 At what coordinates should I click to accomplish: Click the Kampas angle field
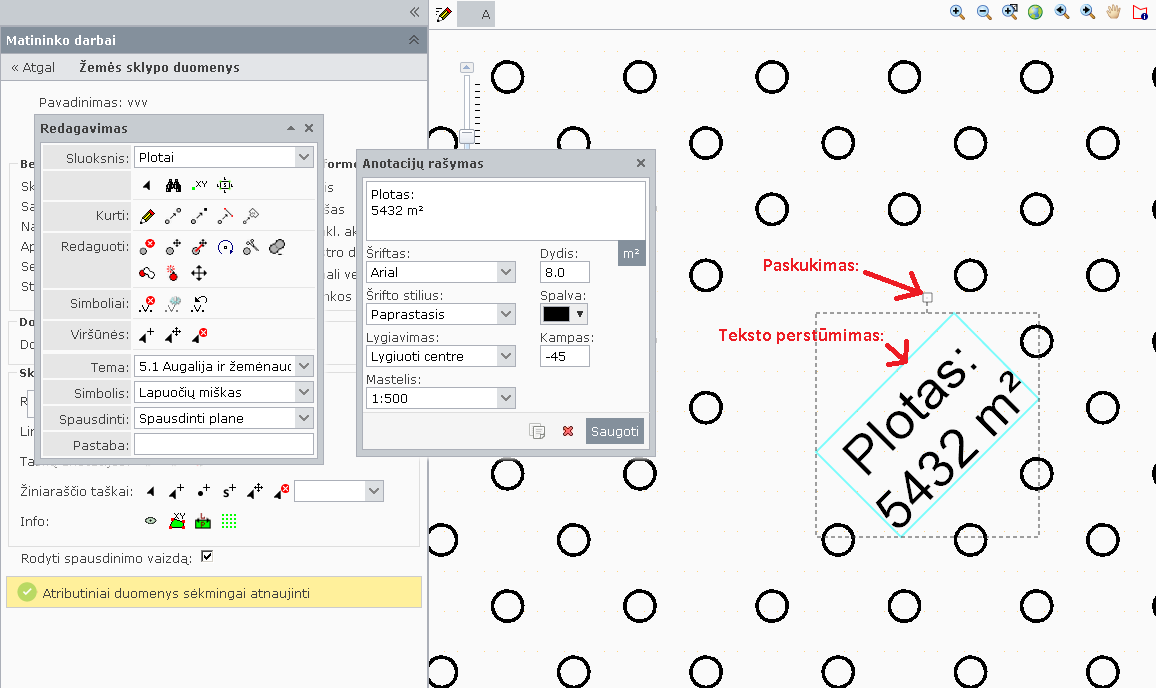pos(565,356)
